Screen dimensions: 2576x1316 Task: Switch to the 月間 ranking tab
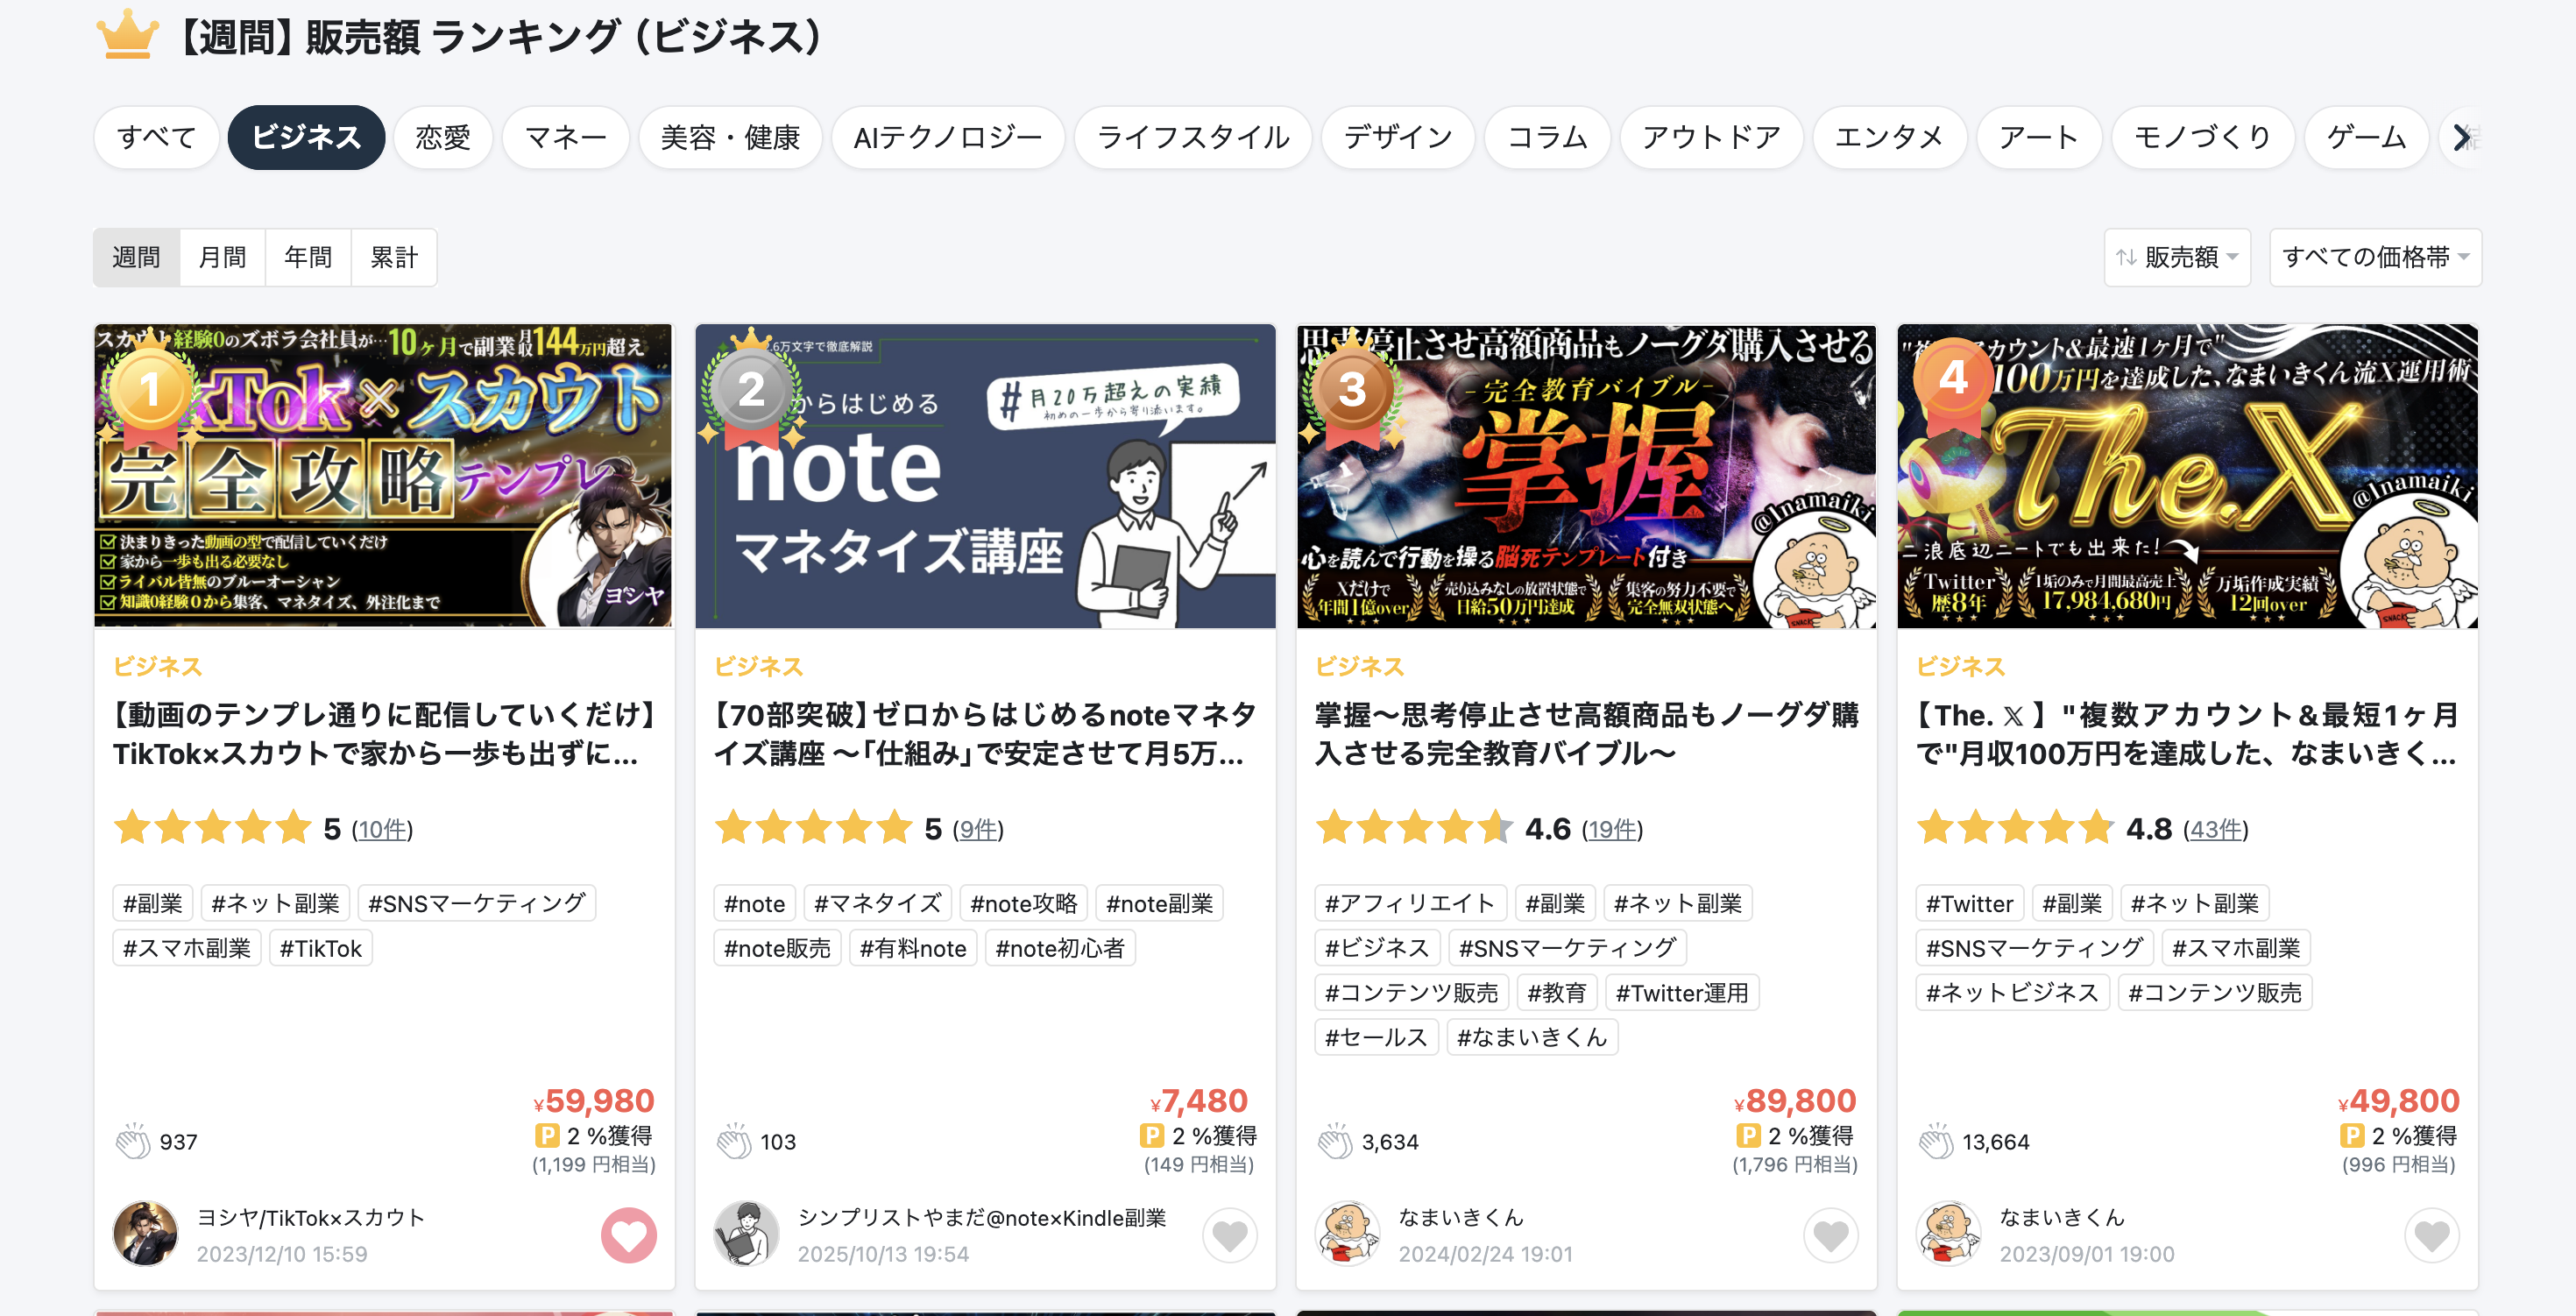coord(222,257)
